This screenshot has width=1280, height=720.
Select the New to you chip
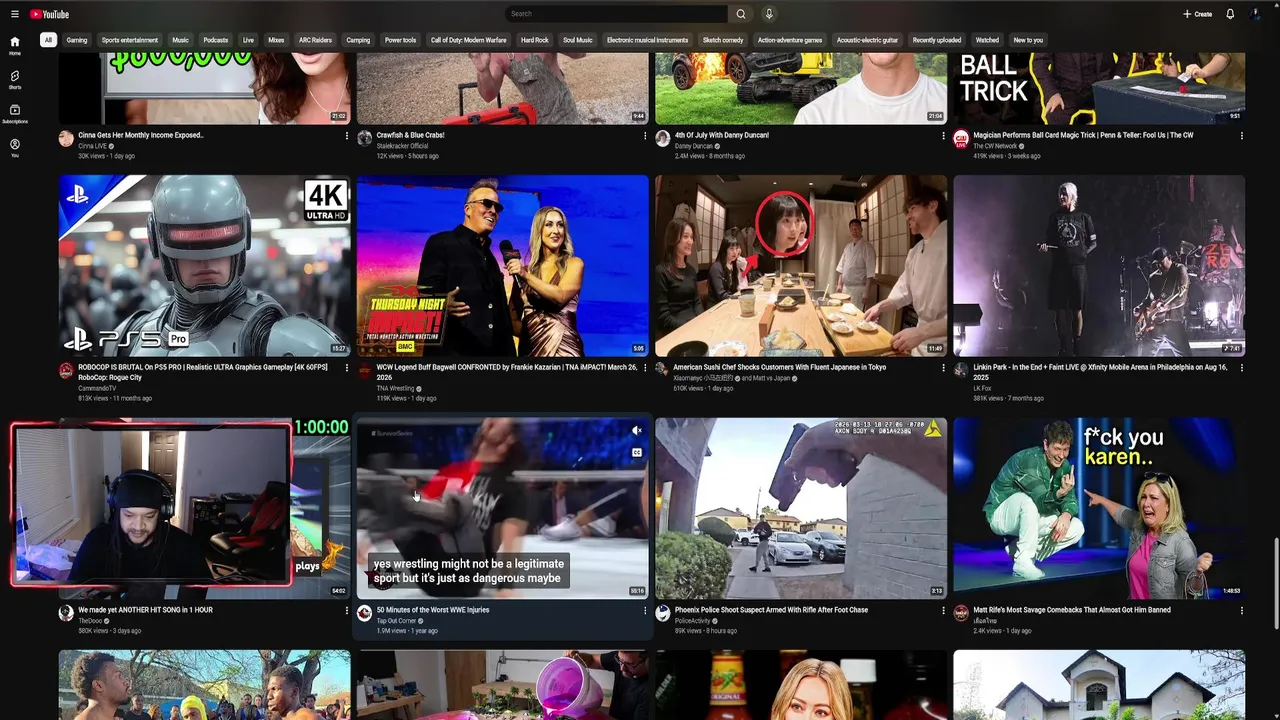click(1028, 40)
